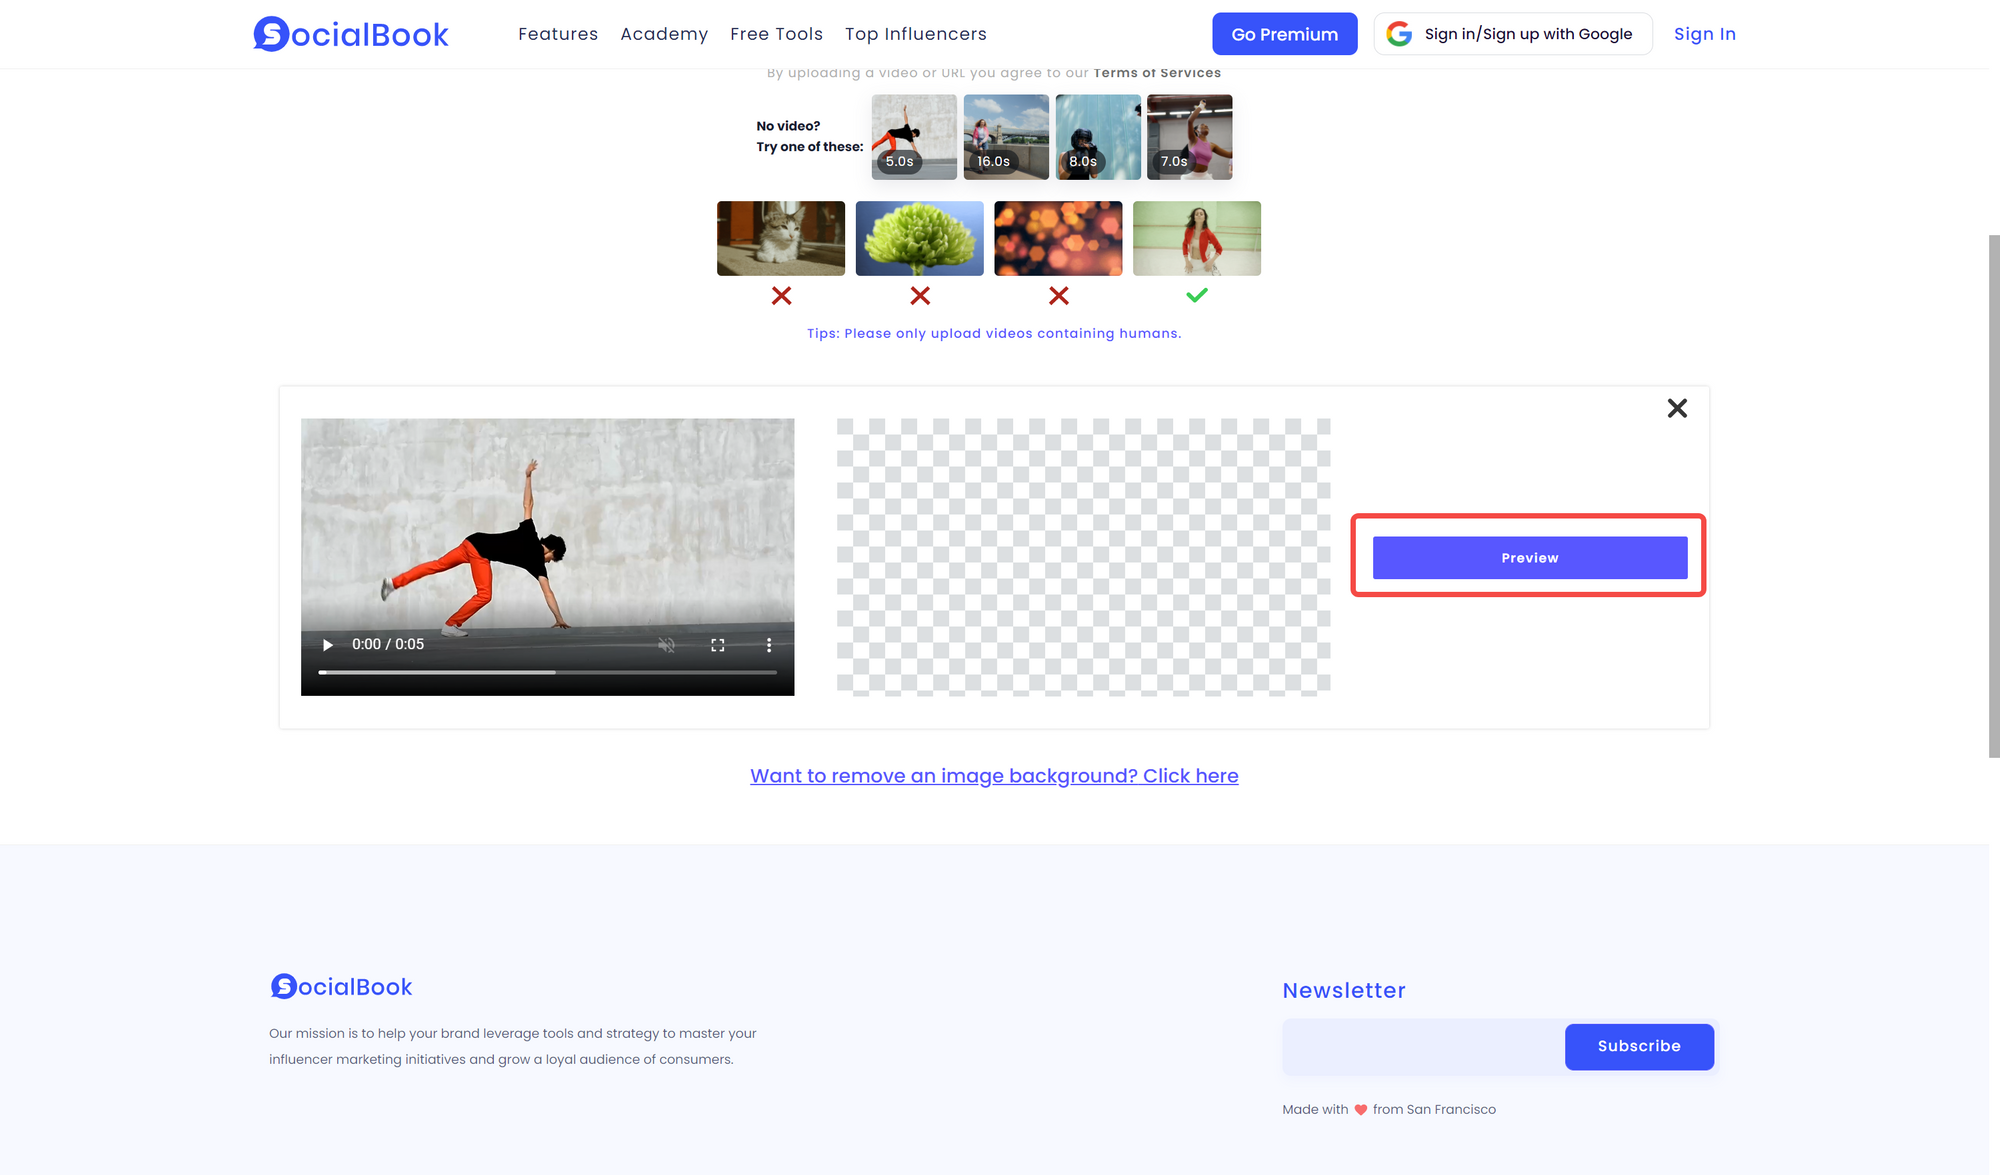Click the transparent checkerboard output preview
Image resolution: width=2000 pixels, height=1175 pixels.
coord(1084,557)
